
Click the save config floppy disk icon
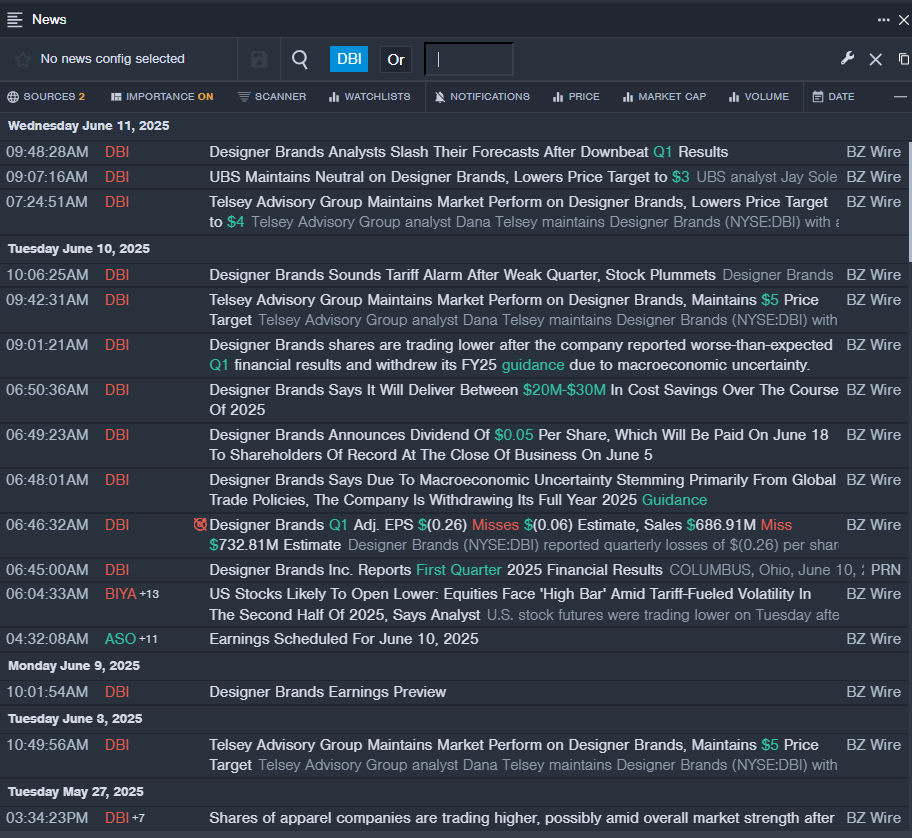(259, 59)
